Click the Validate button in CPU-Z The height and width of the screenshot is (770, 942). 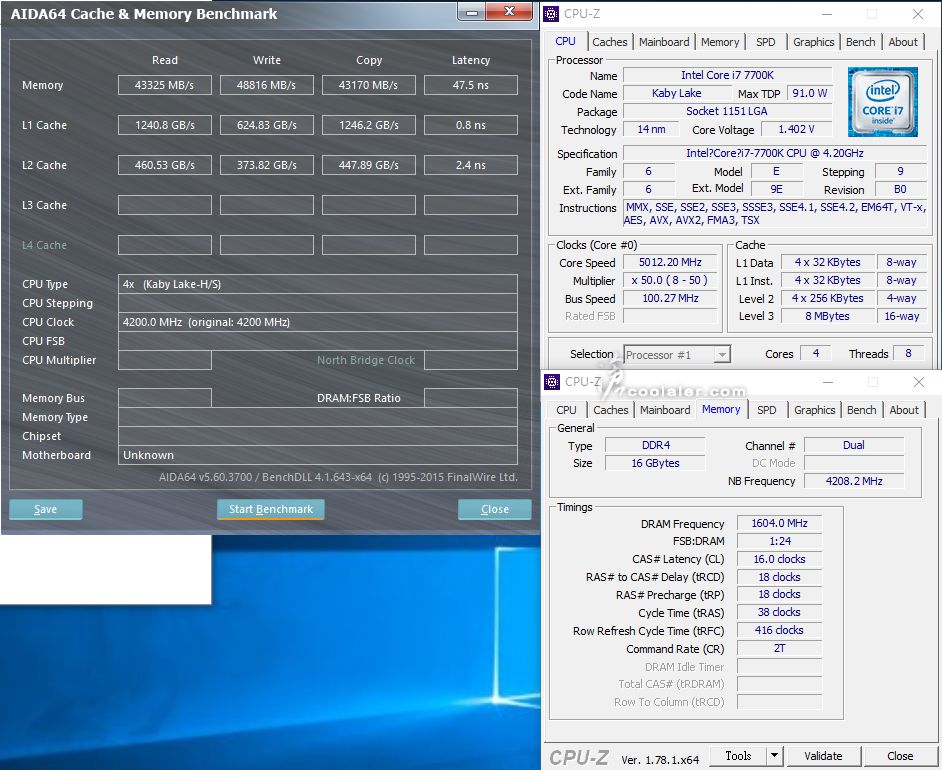tap(823, 756)
